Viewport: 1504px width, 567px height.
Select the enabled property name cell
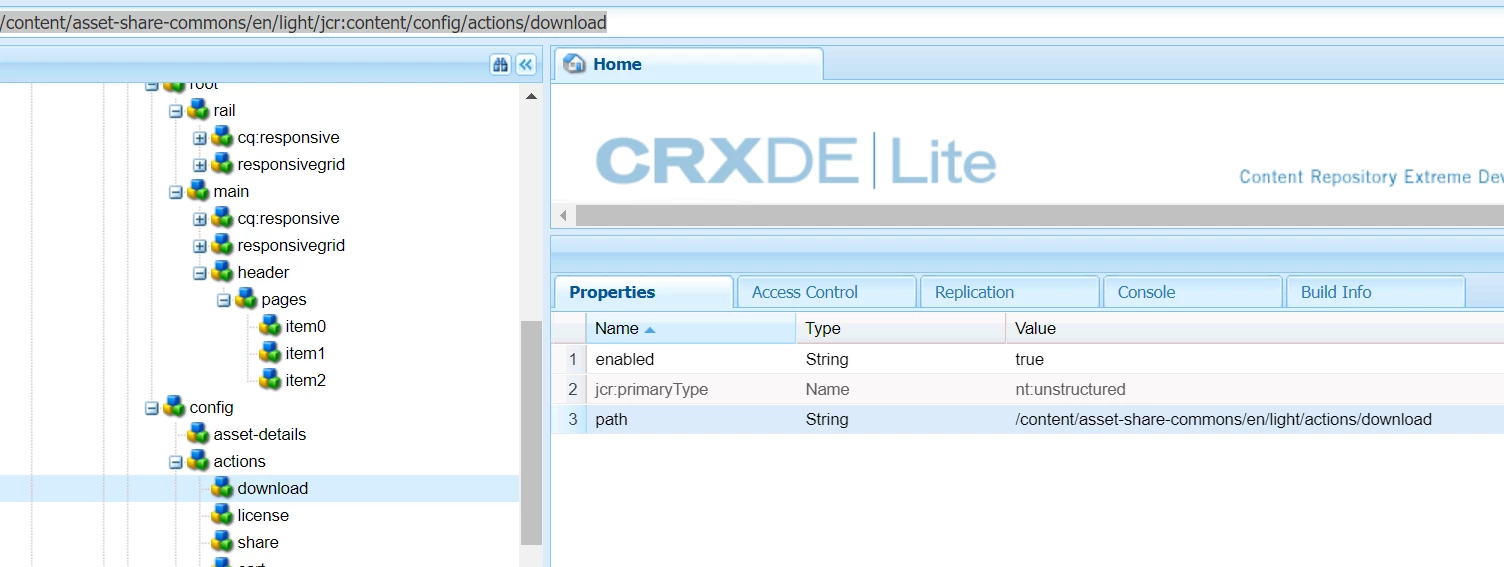point(691,359)
